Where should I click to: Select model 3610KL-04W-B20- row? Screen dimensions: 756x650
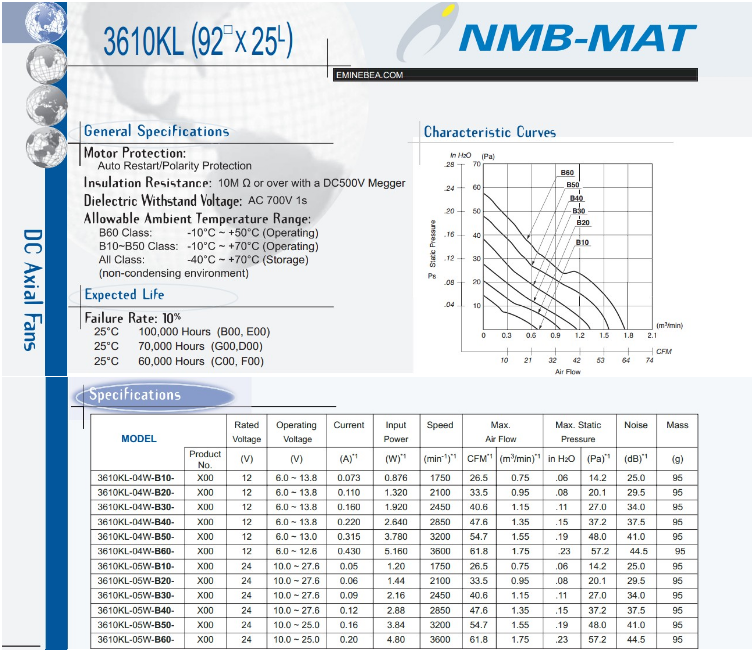[x=394, y=492]
